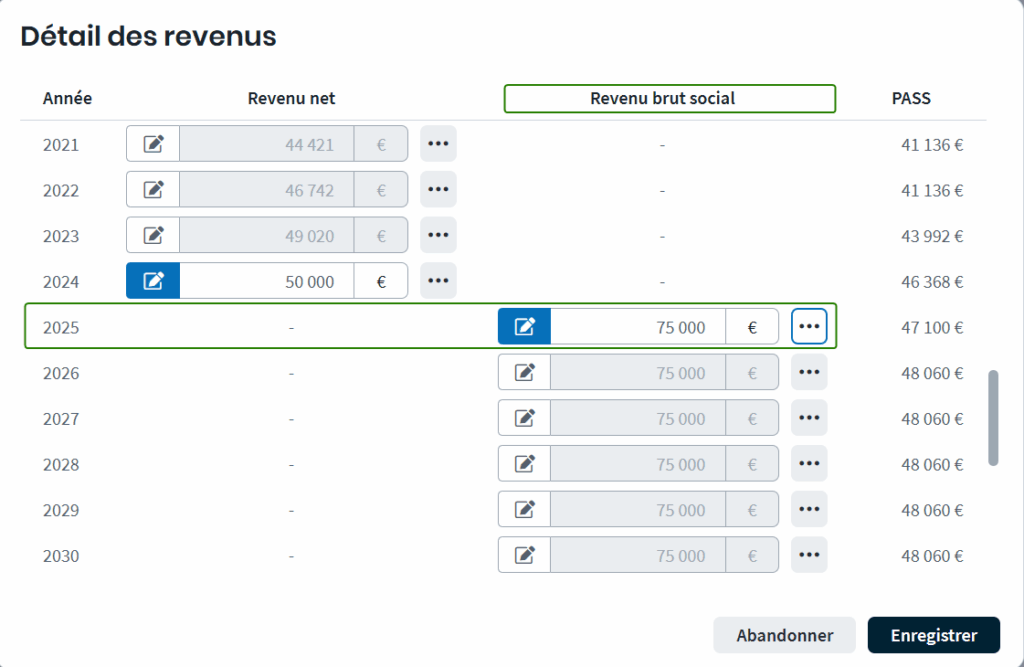Click the edit icon for 2027 gross revenue
This screenshot has width=1024, height=667.
pyautogui.click(x=524, y=419)
